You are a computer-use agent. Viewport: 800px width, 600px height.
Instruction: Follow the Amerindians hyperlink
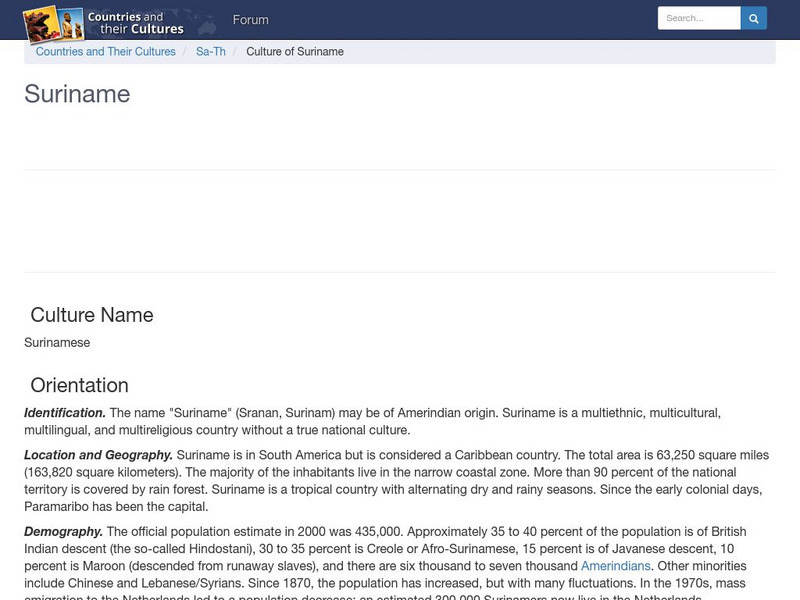[615, 566]
